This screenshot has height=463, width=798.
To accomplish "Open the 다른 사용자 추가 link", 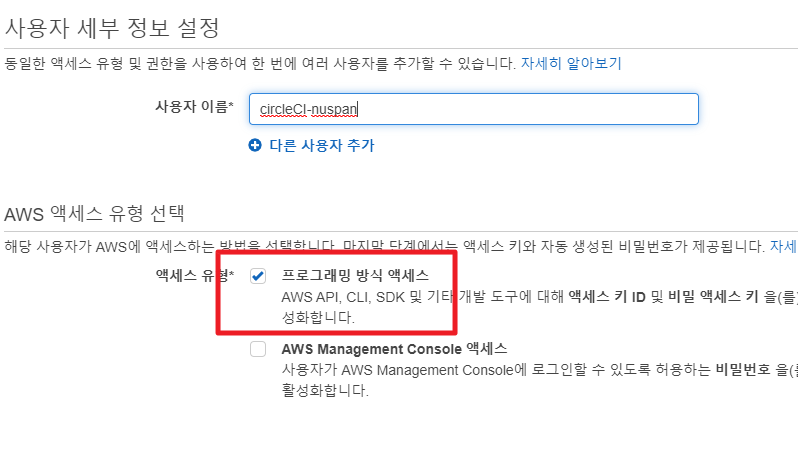I will pos(322,146).
